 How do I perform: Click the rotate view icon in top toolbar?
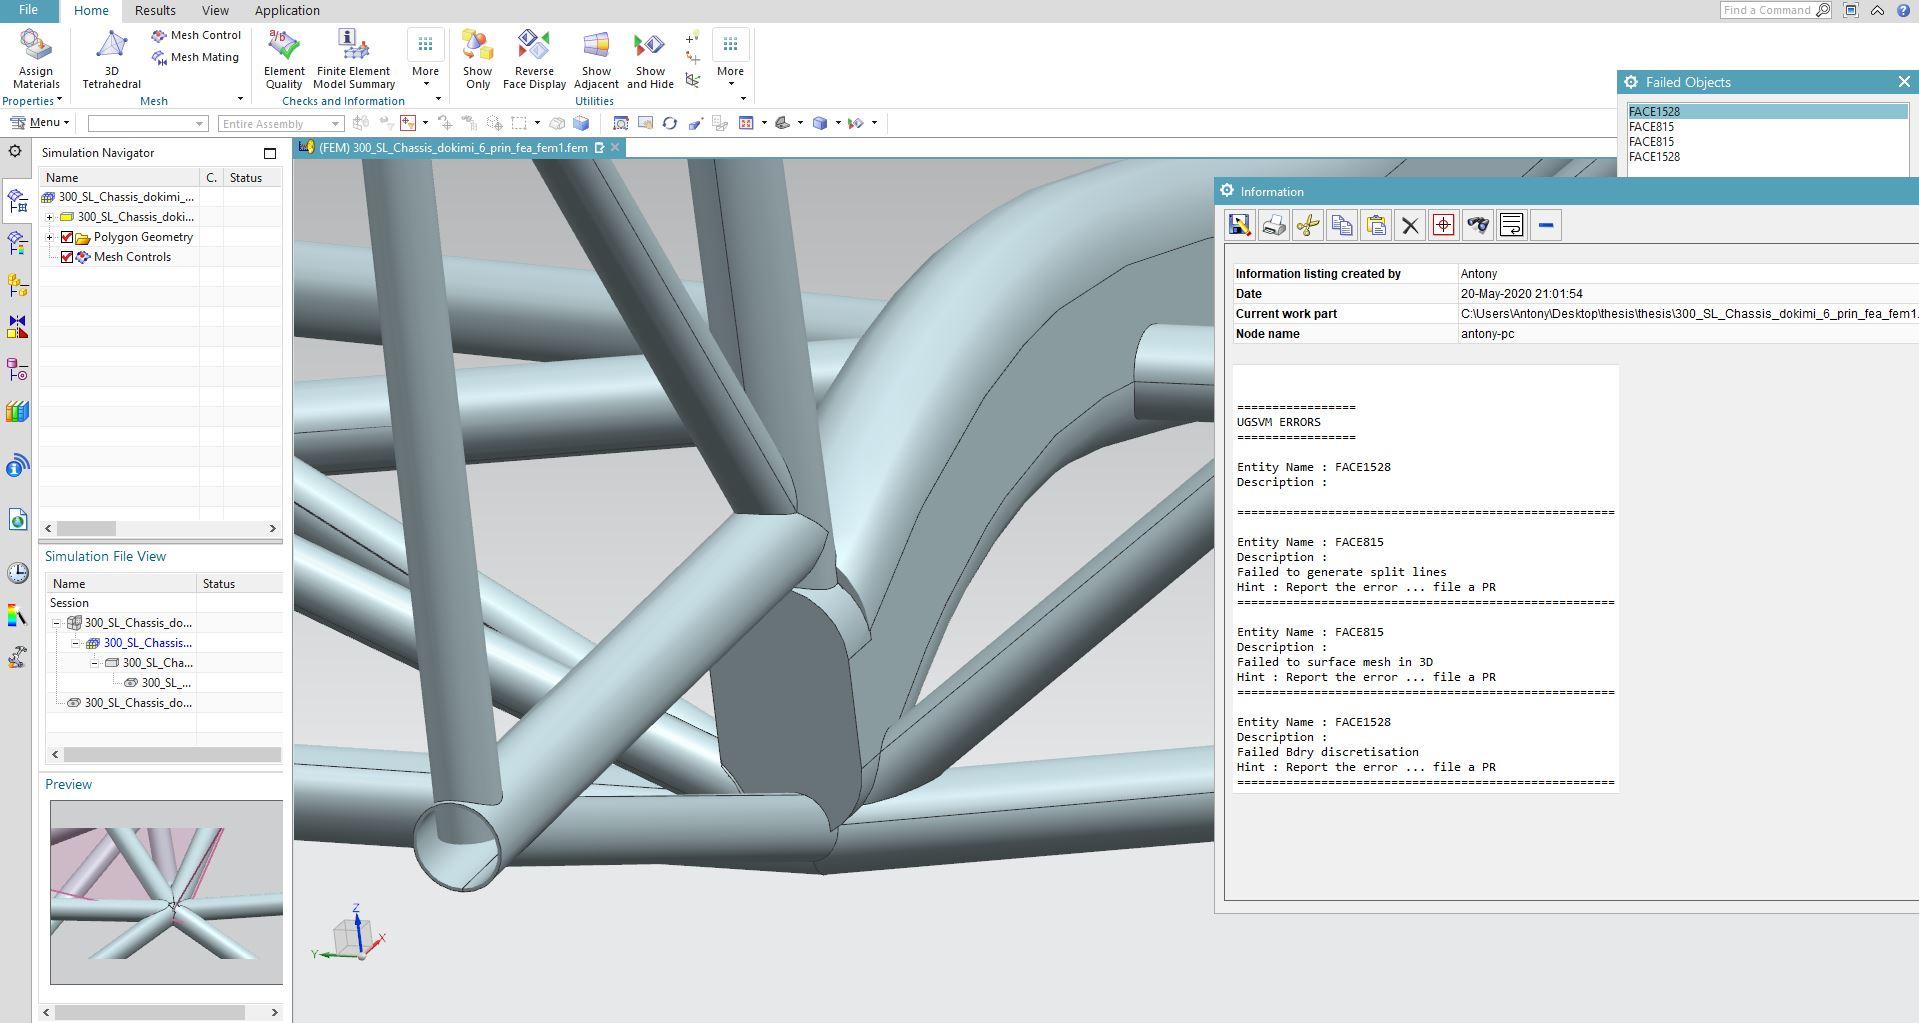coord(670,123)
